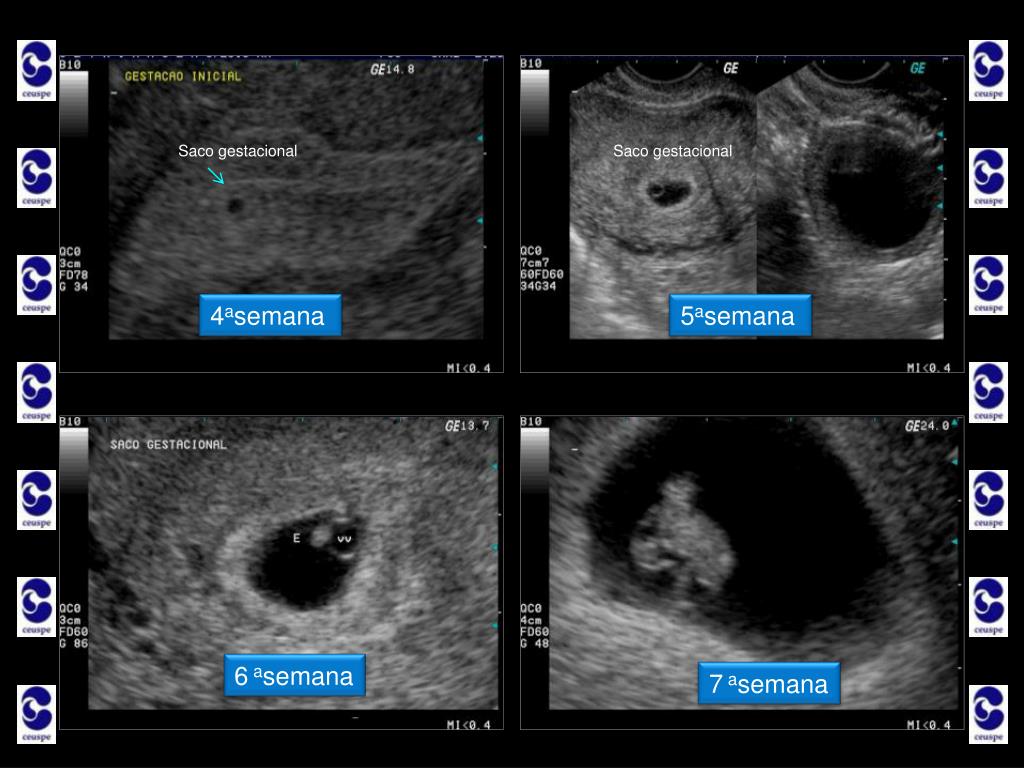Open the 7th week embryo ultrasound image
This screenshot has width=1024, height=768.
pos(742,572)
